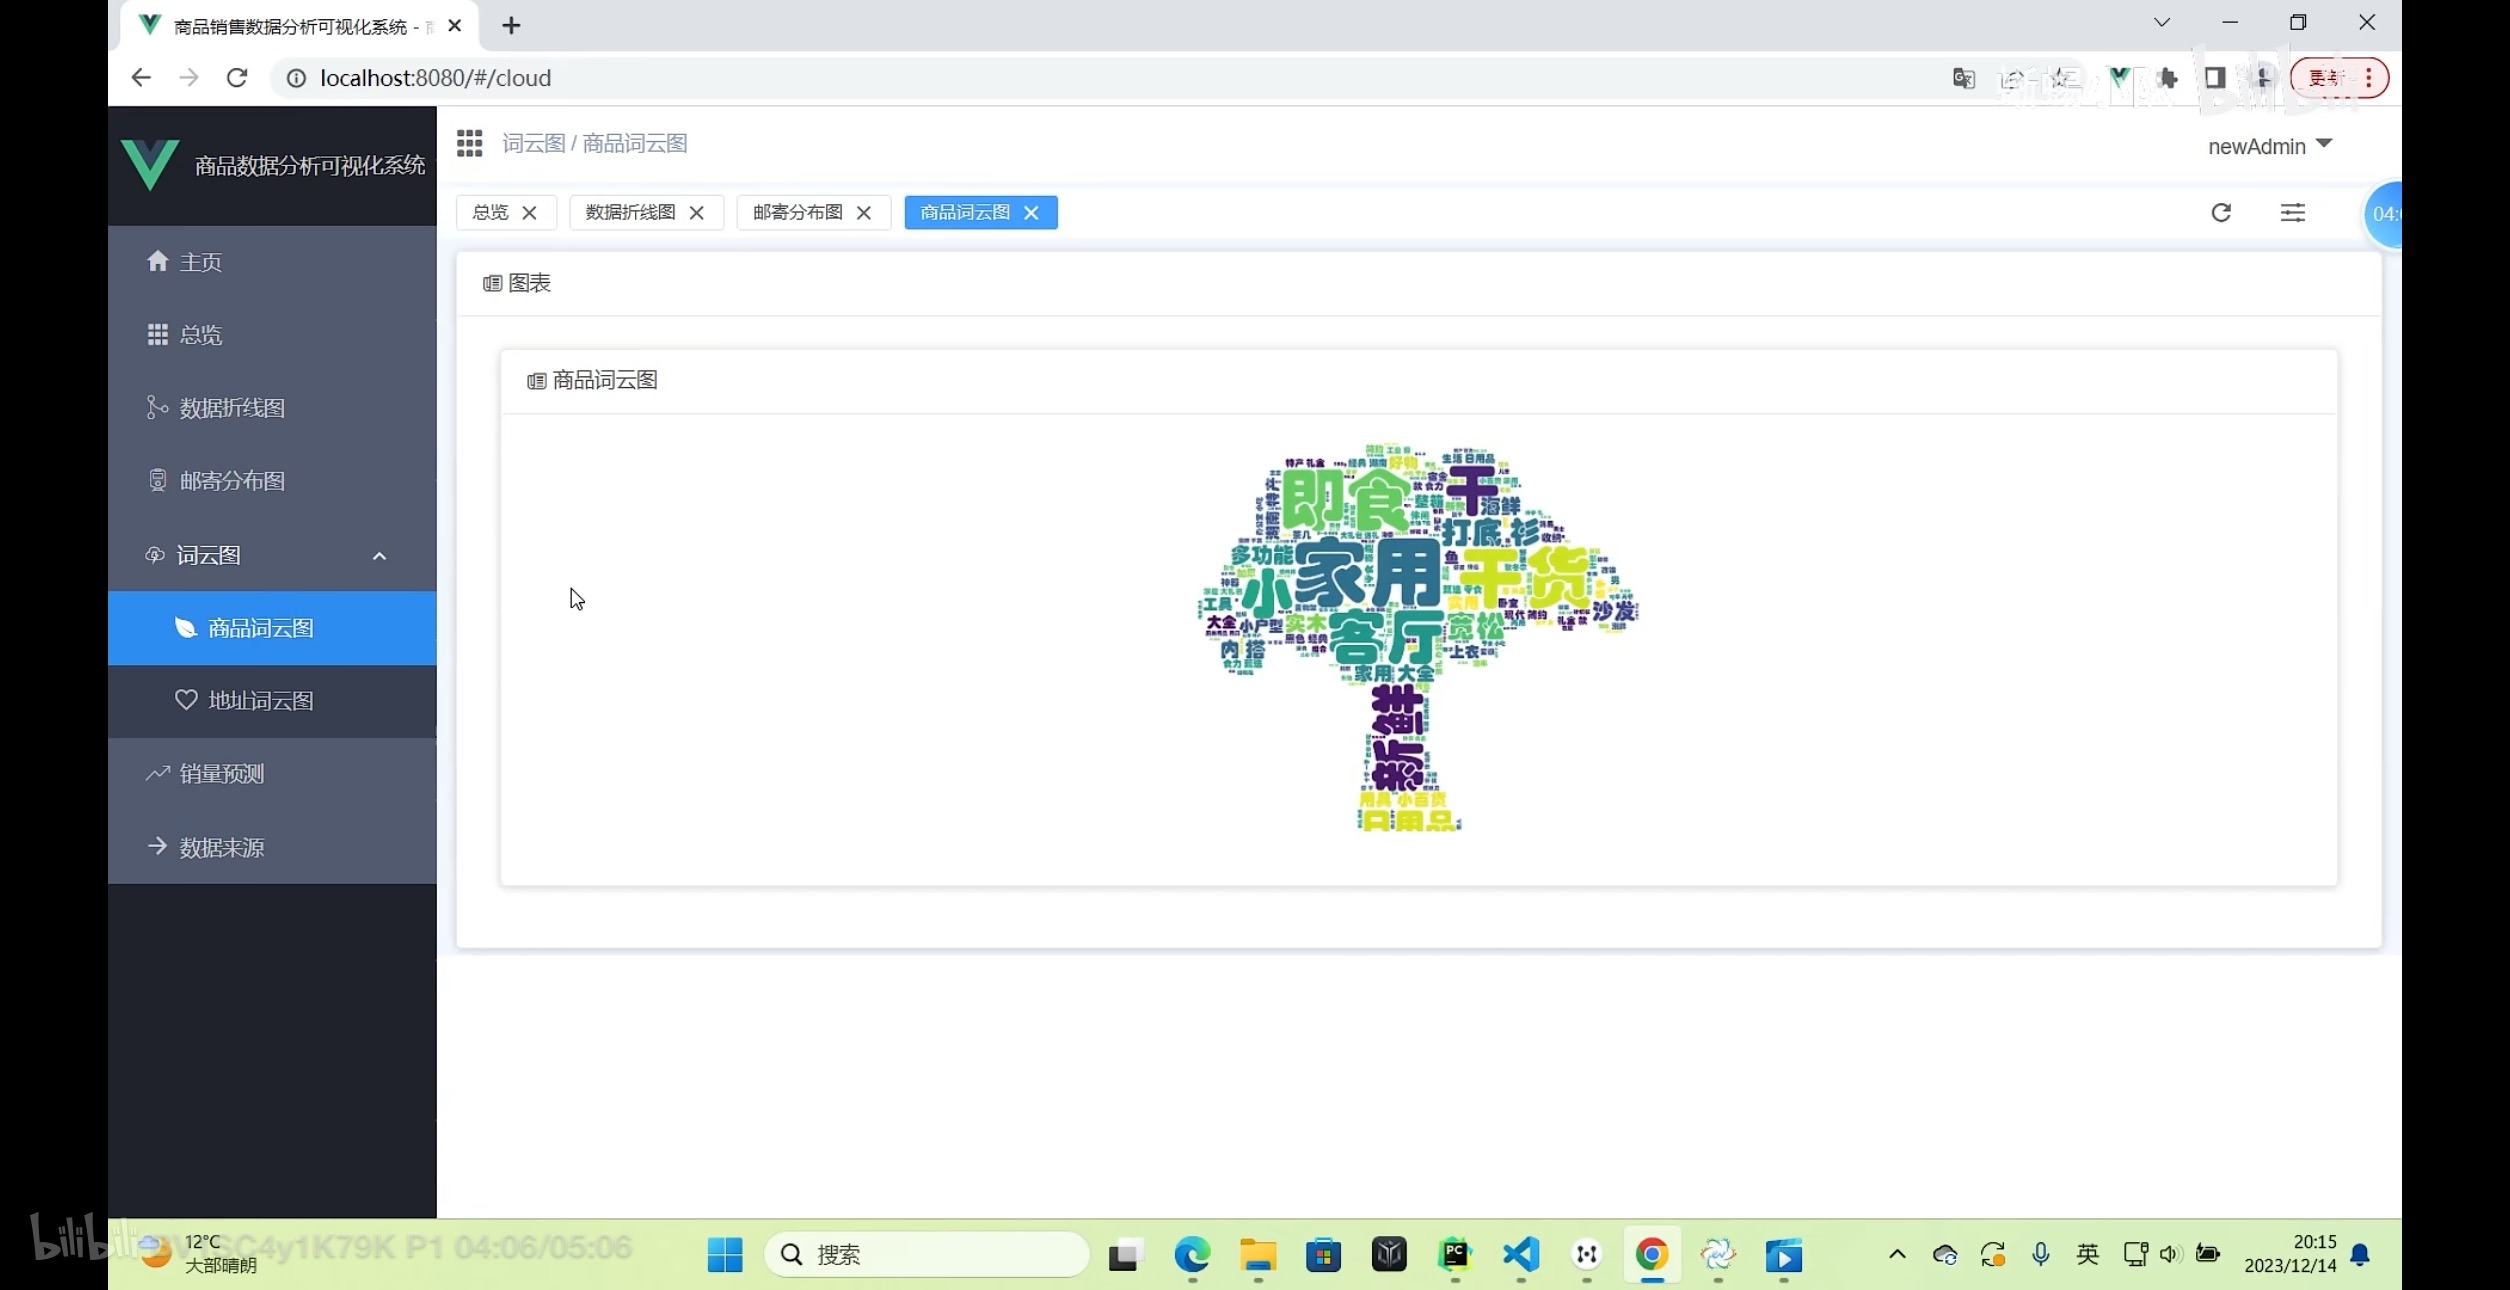Expand the browser tab search chevron
Screen dimensions: 2510x1290
click(2161, 22)
